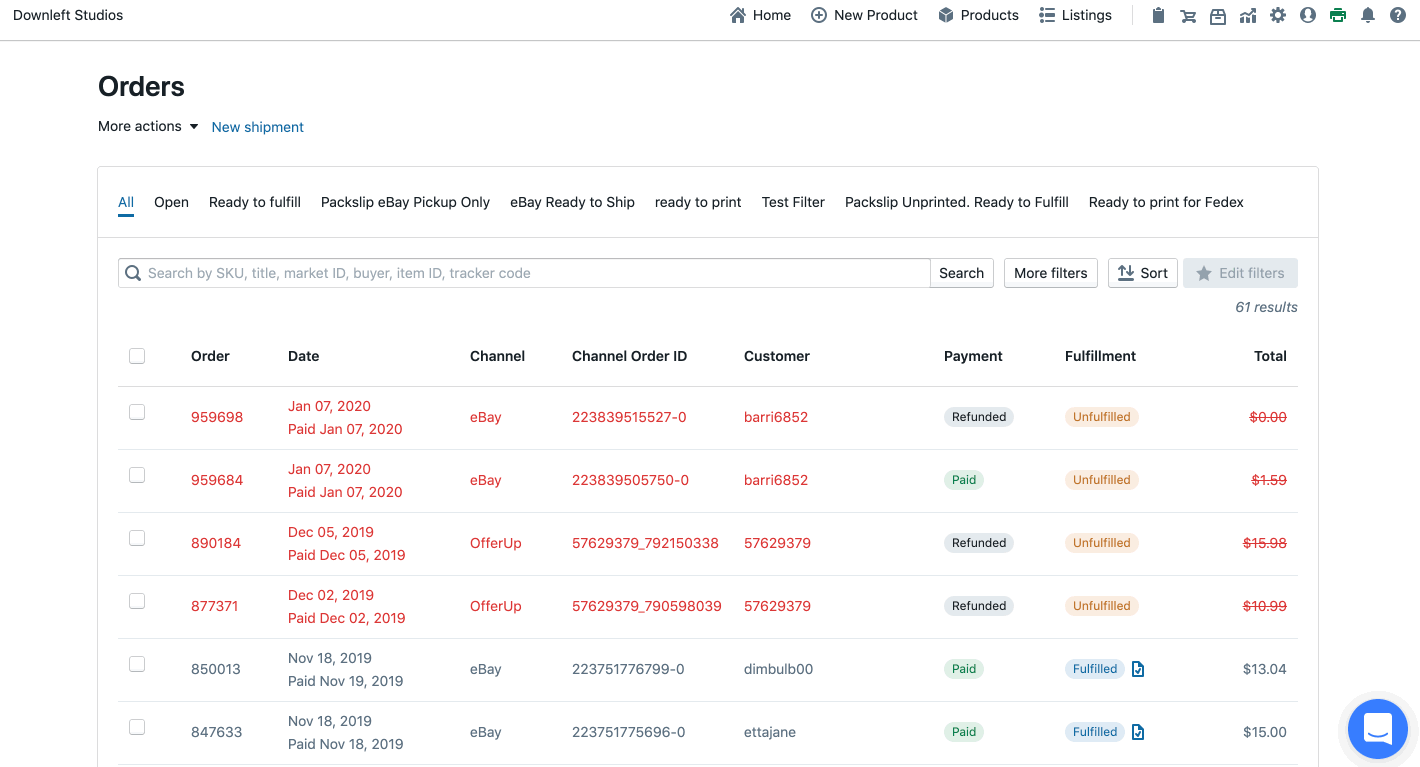Open the analytics chart icon
Screen dimensions: 1420x767
click(1248, 15)
